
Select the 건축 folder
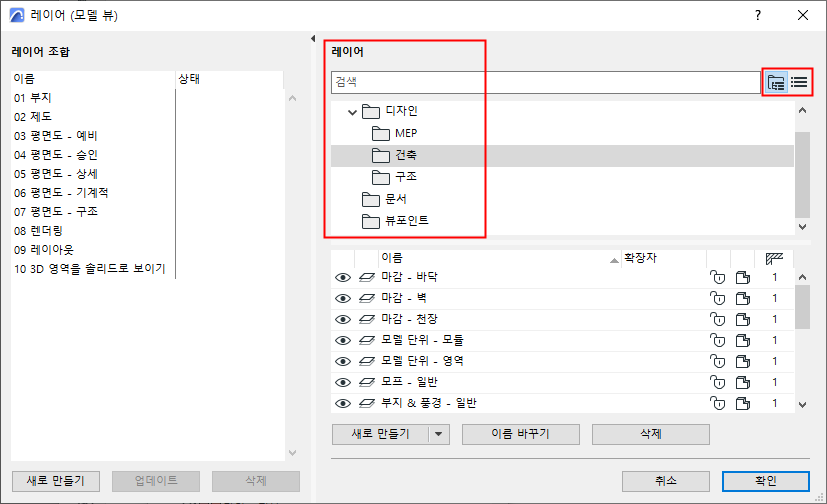tap(562, 155)
